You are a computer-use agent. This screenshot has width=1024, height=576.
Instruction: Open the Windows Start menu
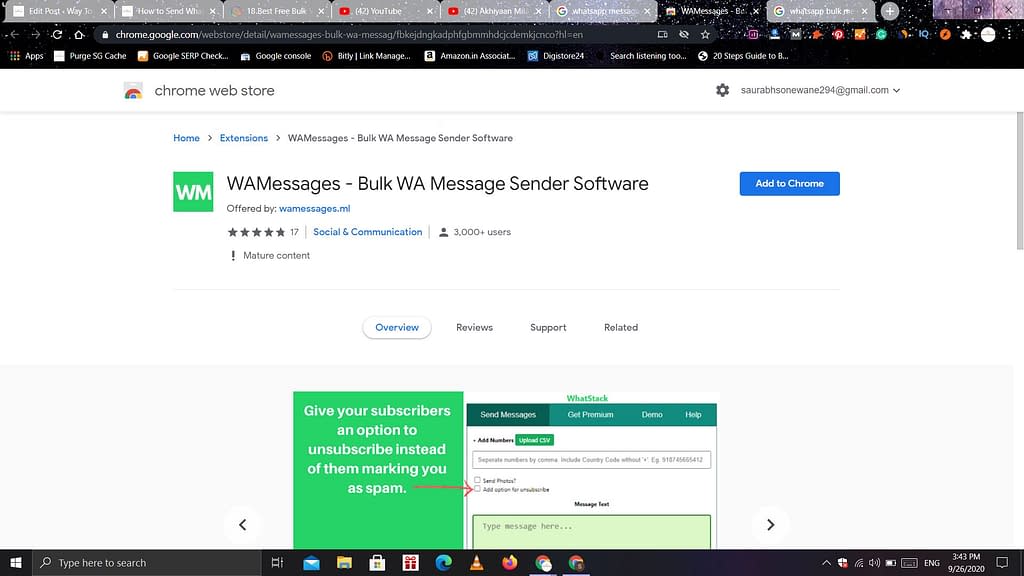pos(16,562)
